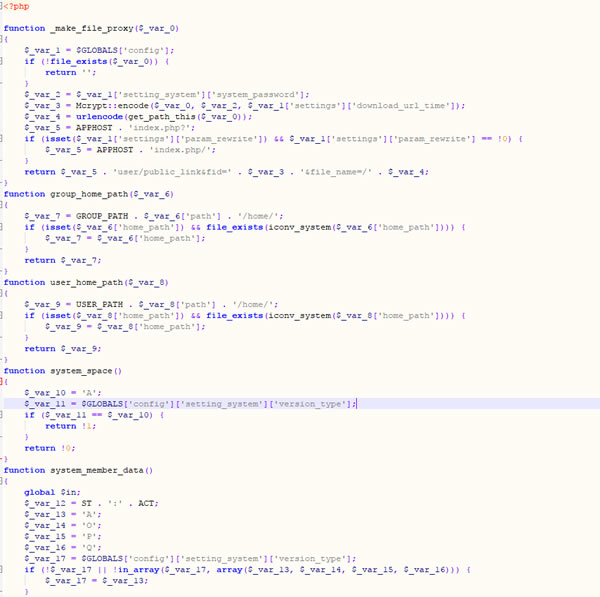Viewport: 600px width, 597px height.
Task: Collapse the fold marker beside _make_file_proxy opening brace
Action: [x=1, y=39]
